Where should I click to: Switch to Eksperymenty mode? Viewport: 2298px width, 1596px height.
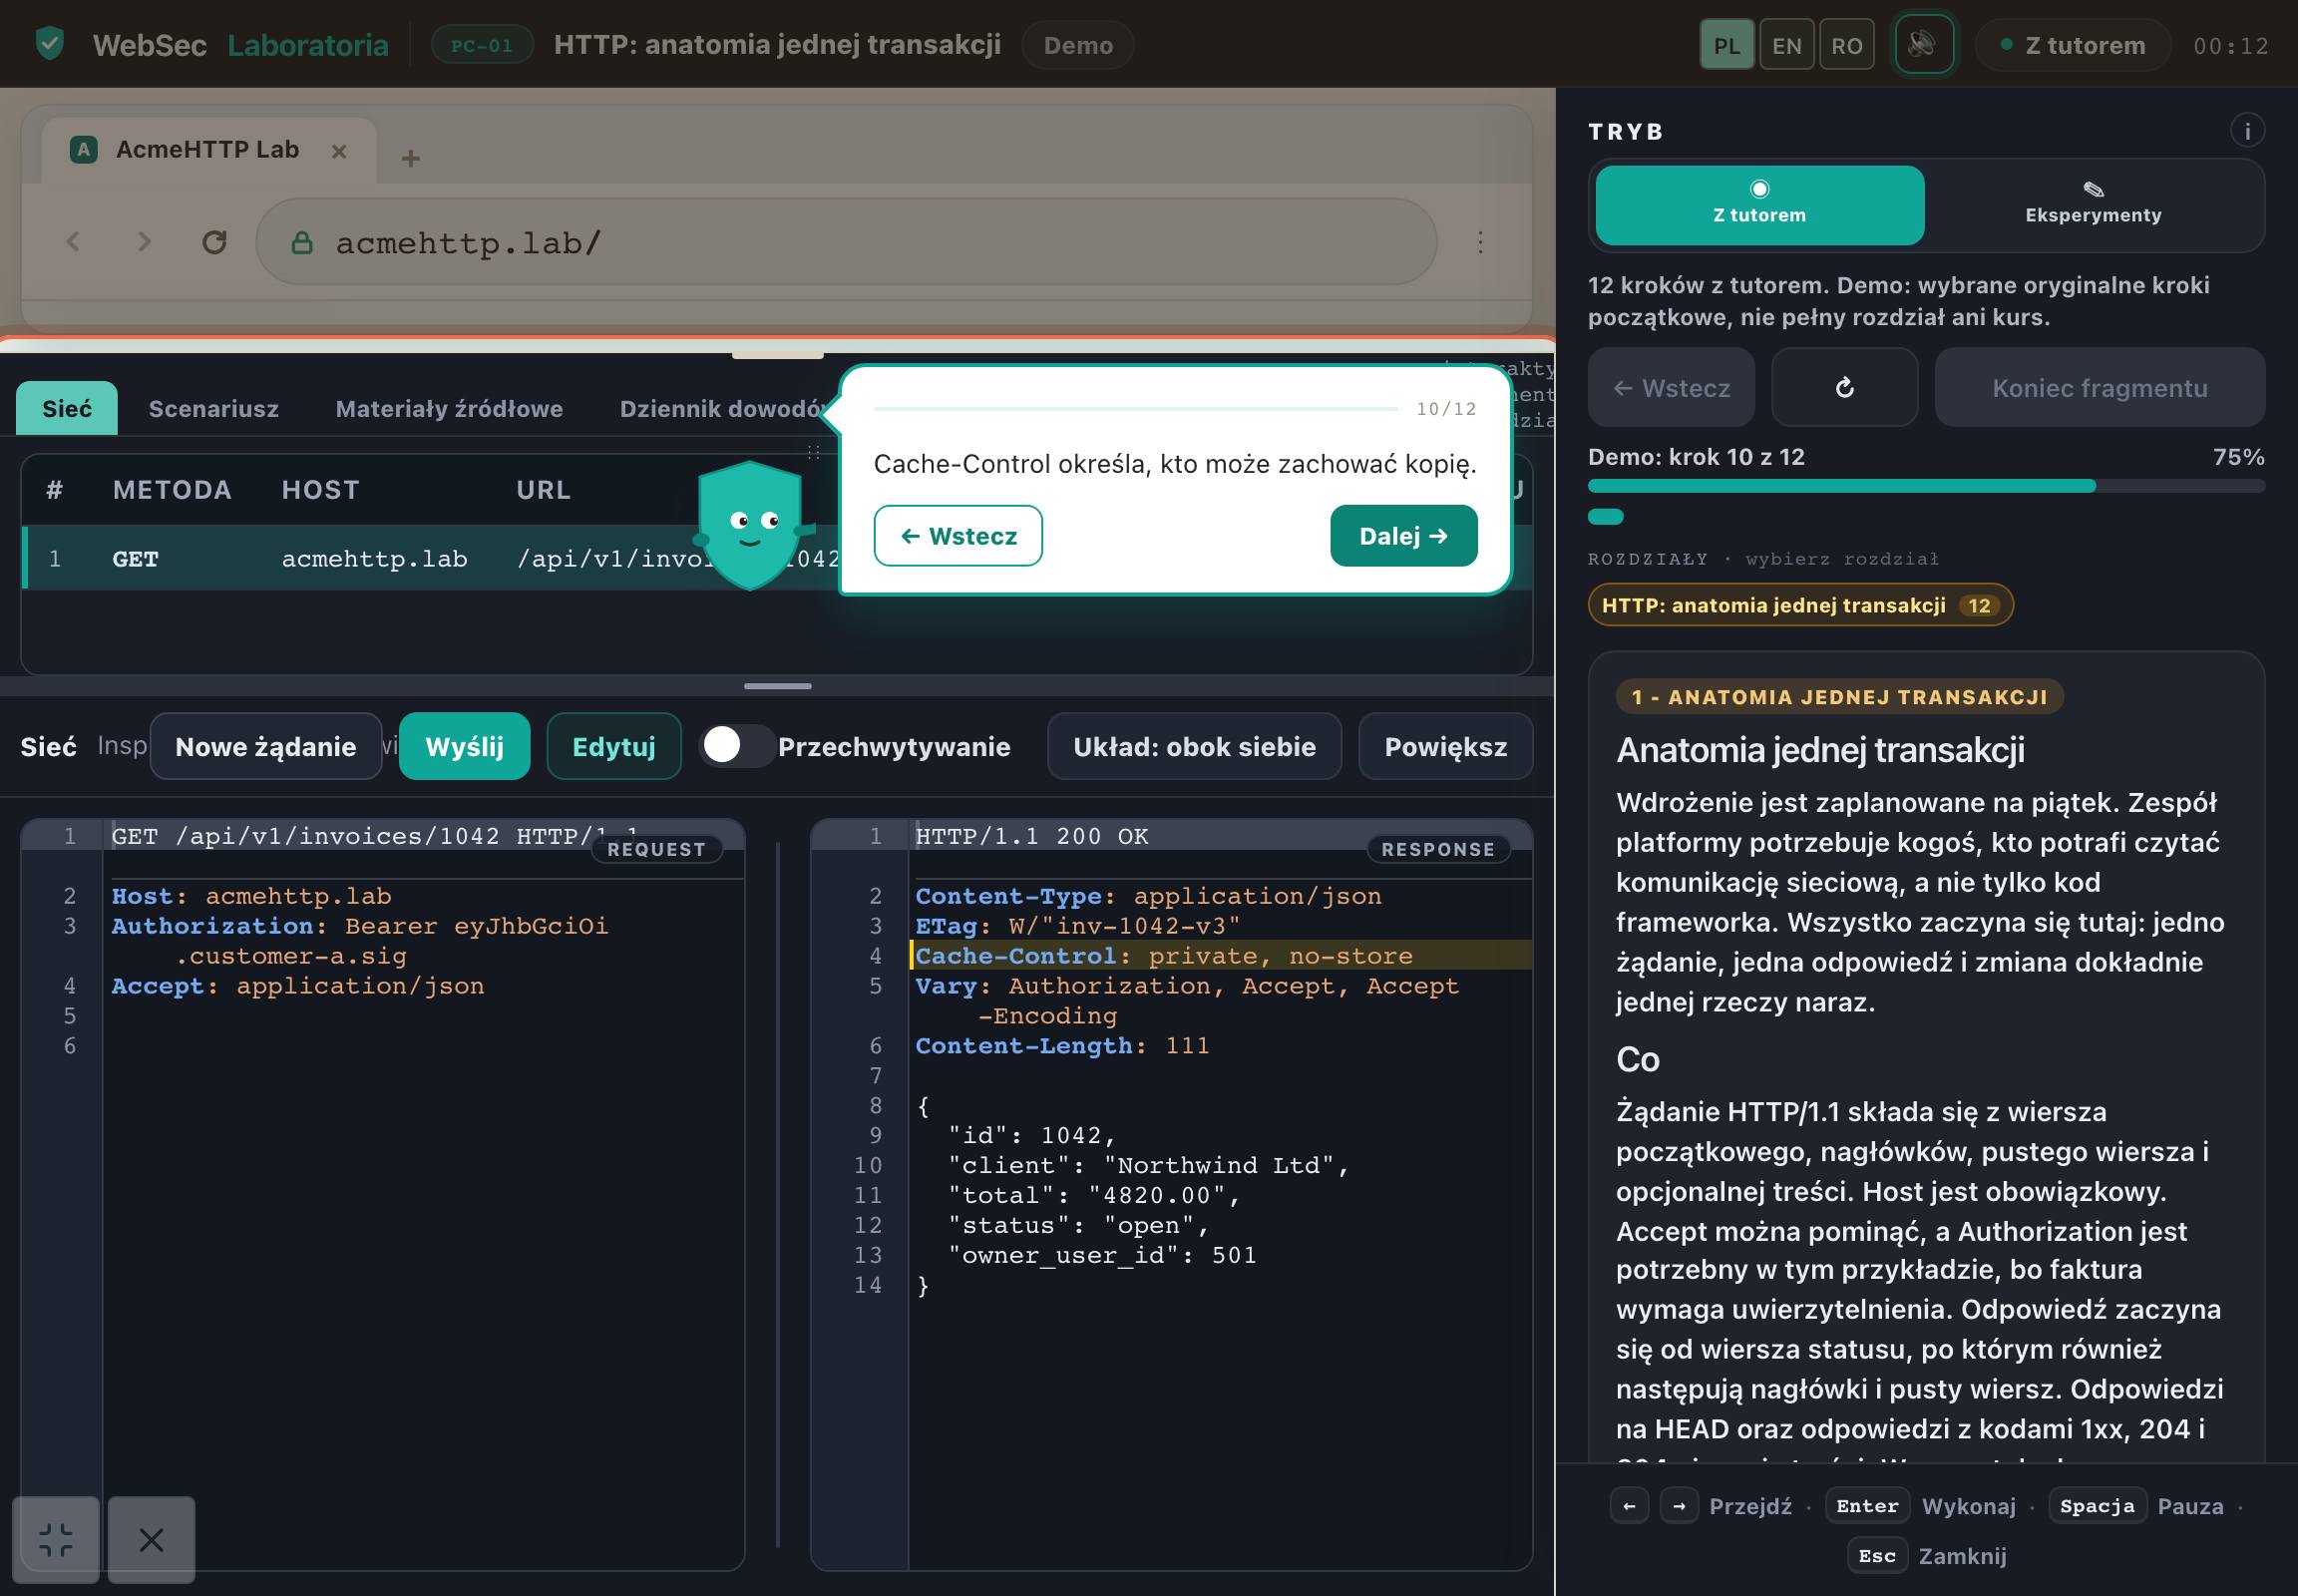coord(2091,205)
